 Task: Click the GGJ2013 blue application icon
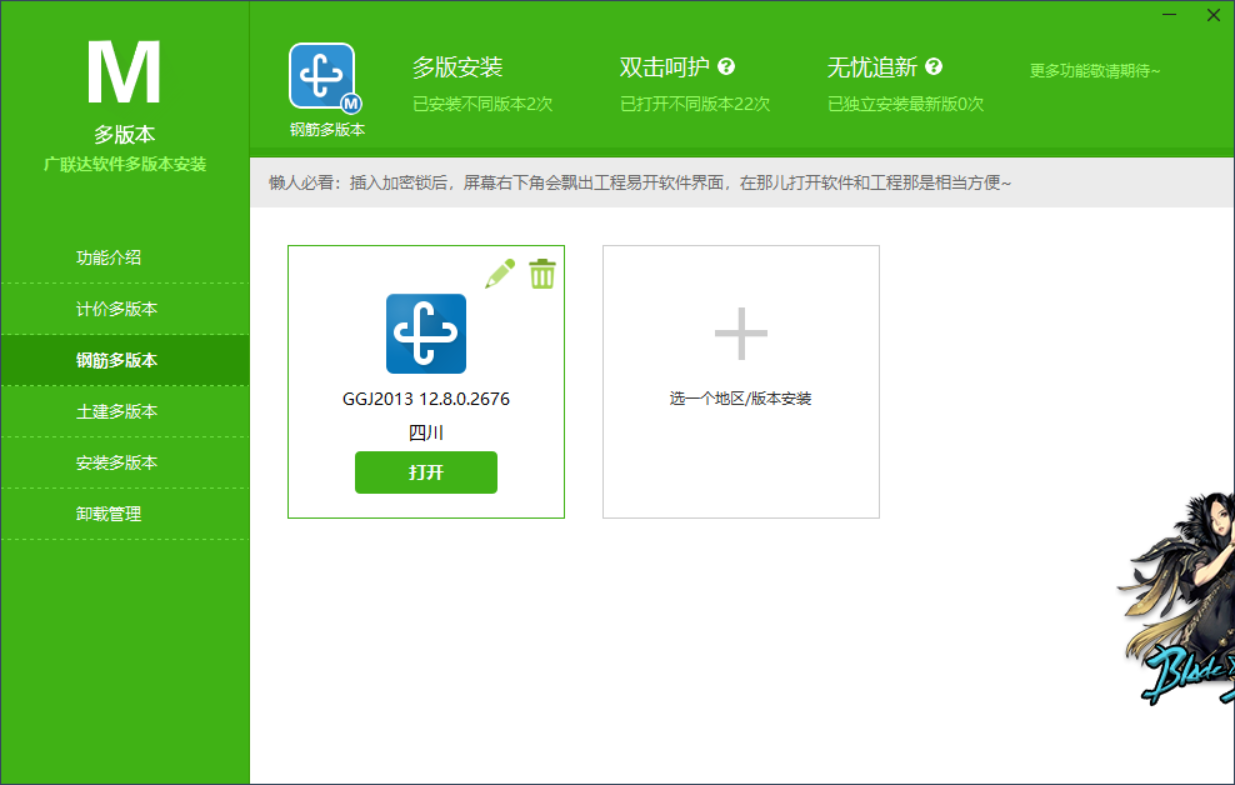(426, 333)
